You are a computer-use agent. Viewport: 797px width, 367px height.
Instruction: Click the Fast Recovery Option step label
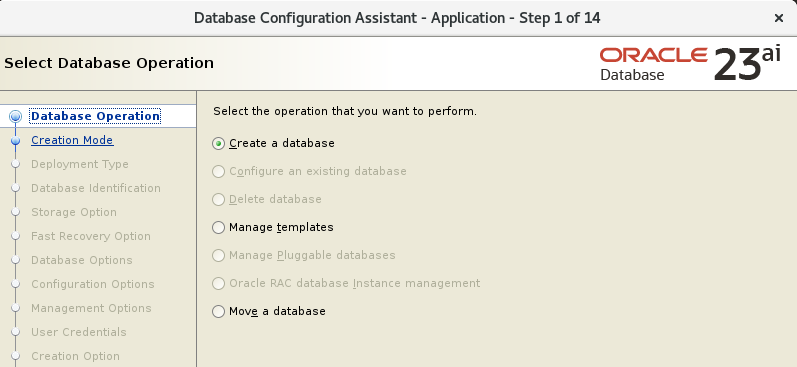(x=91, y=236)
